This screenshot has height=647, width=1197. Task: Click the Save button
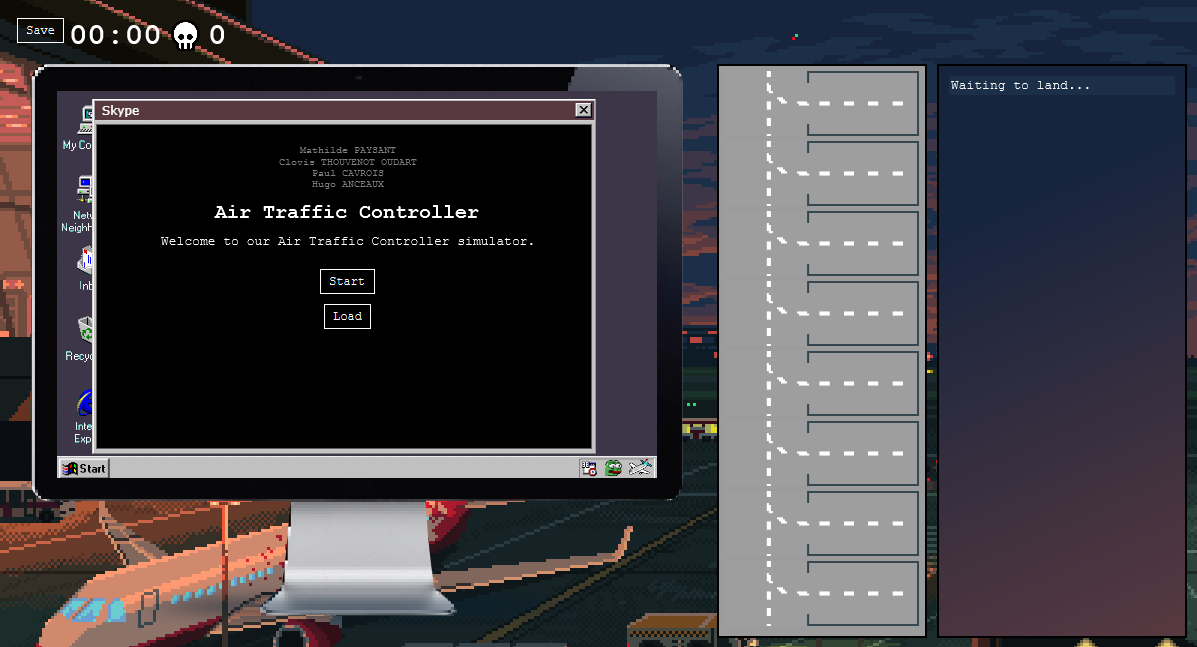(x=39, y=29)
